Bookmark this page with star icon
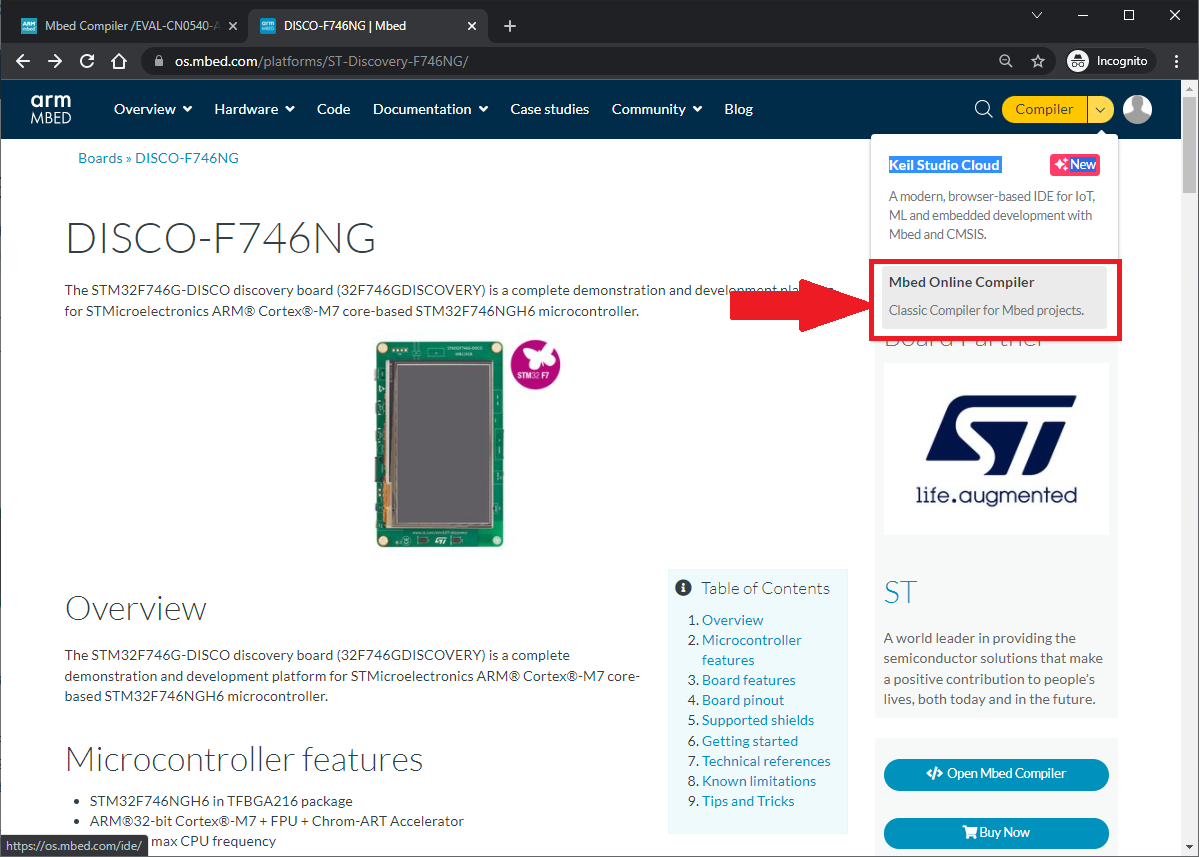This screenshot has width=1199, height=857. point(1038,61)
